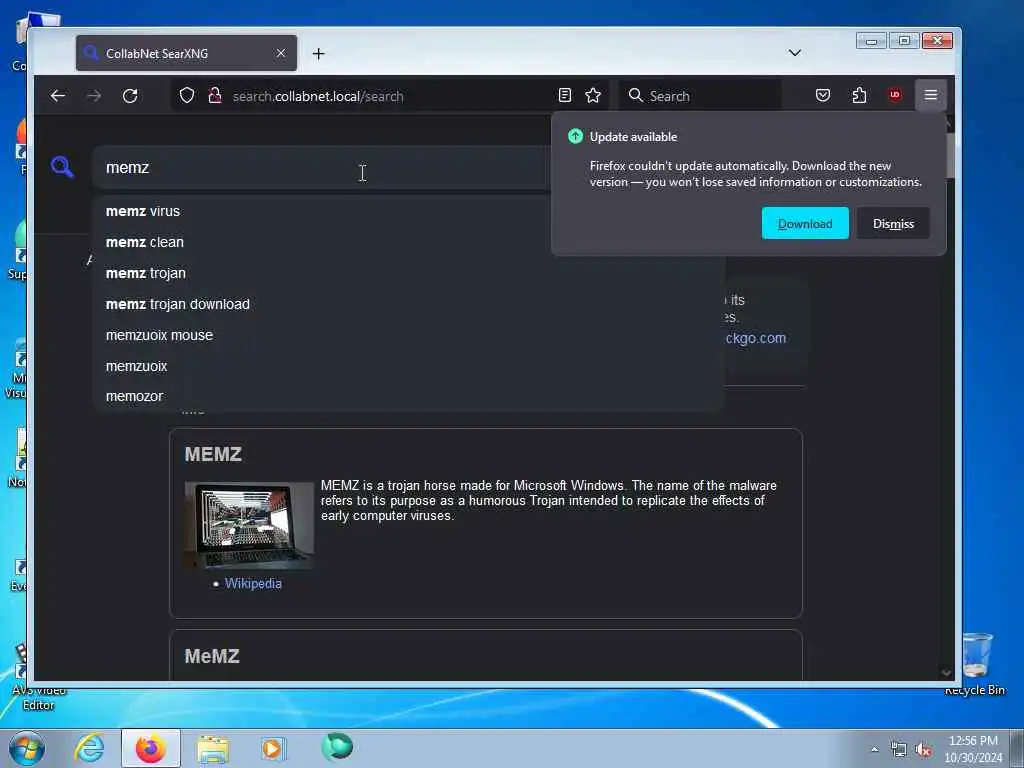Go back with the browser back arrow
The width and height of the screenshot is (1024, 768).
(57, 96)
